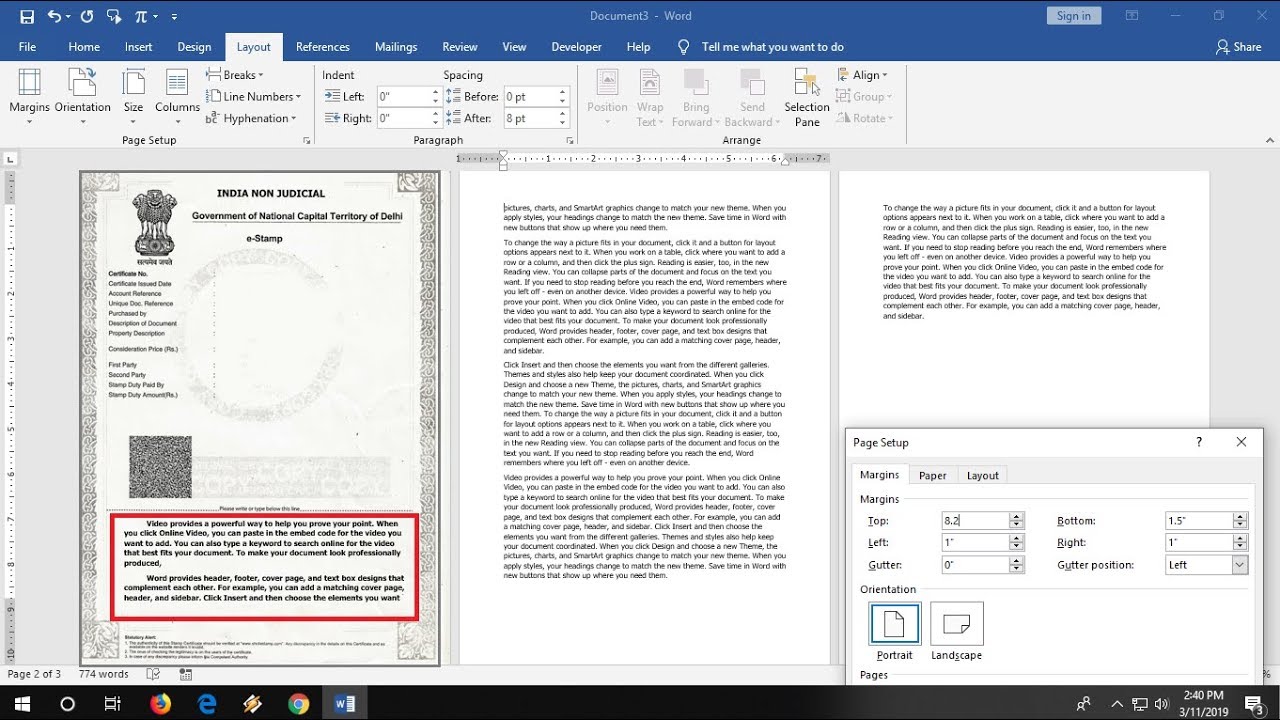Image resolution: width=1280 pixels, height=720 pixels.
Task: Launch the Page Setup group dialog launcher
Action: click(x=306, y=141)
